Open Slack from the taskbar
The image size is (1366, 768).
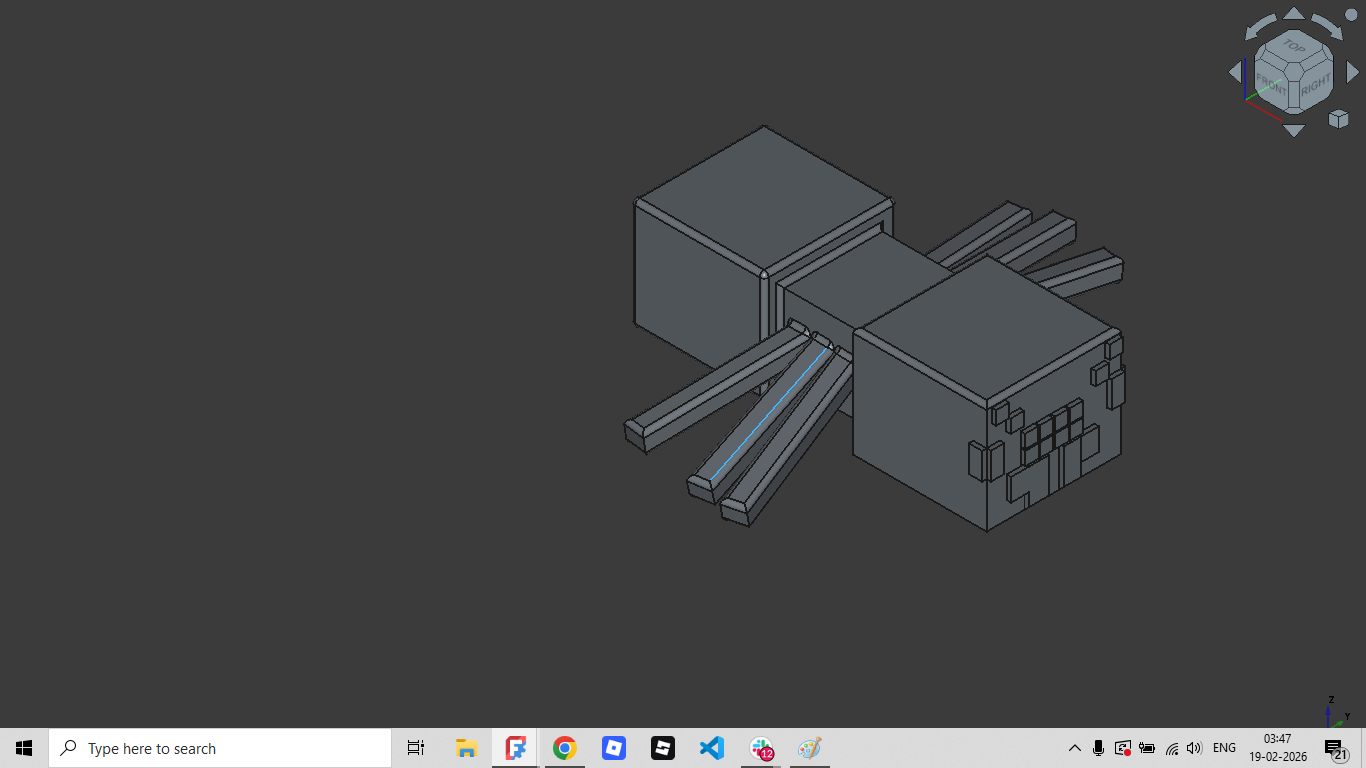point(761,748)
